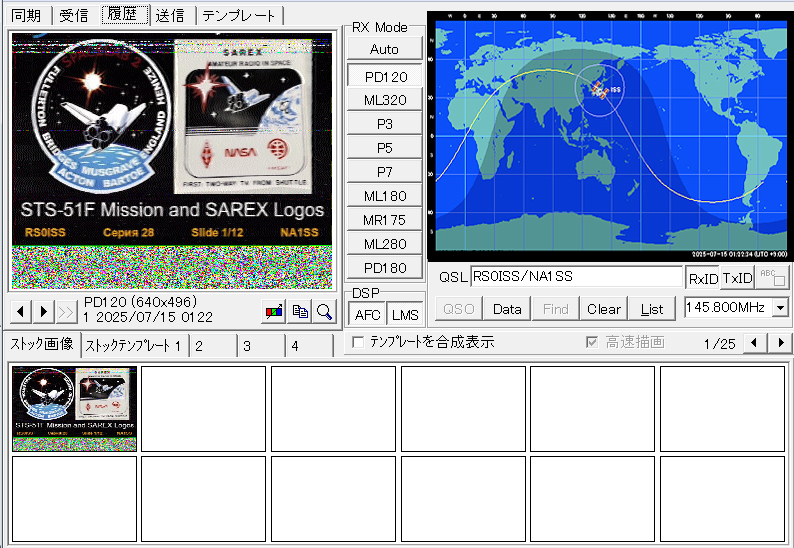Toggle LMS filter in DSP section

point(405,315)
